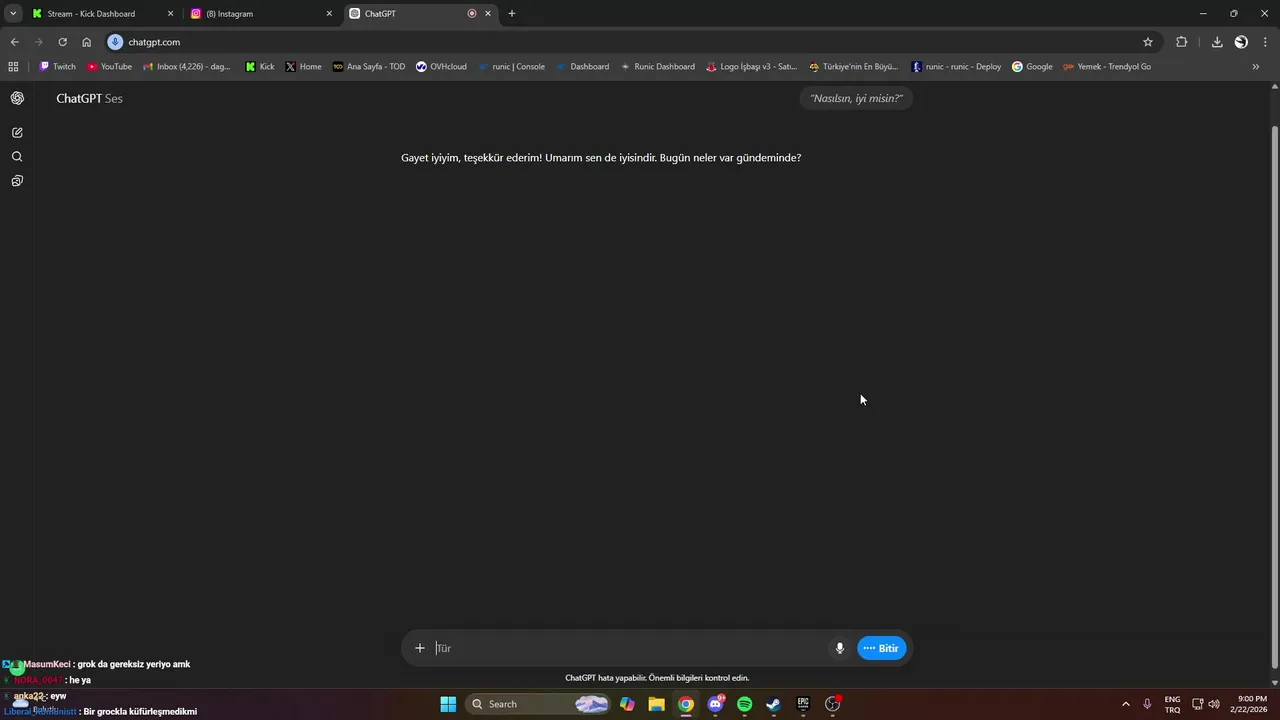
Task: Toggle the microphone in the composer
Action: pos(840,648)
